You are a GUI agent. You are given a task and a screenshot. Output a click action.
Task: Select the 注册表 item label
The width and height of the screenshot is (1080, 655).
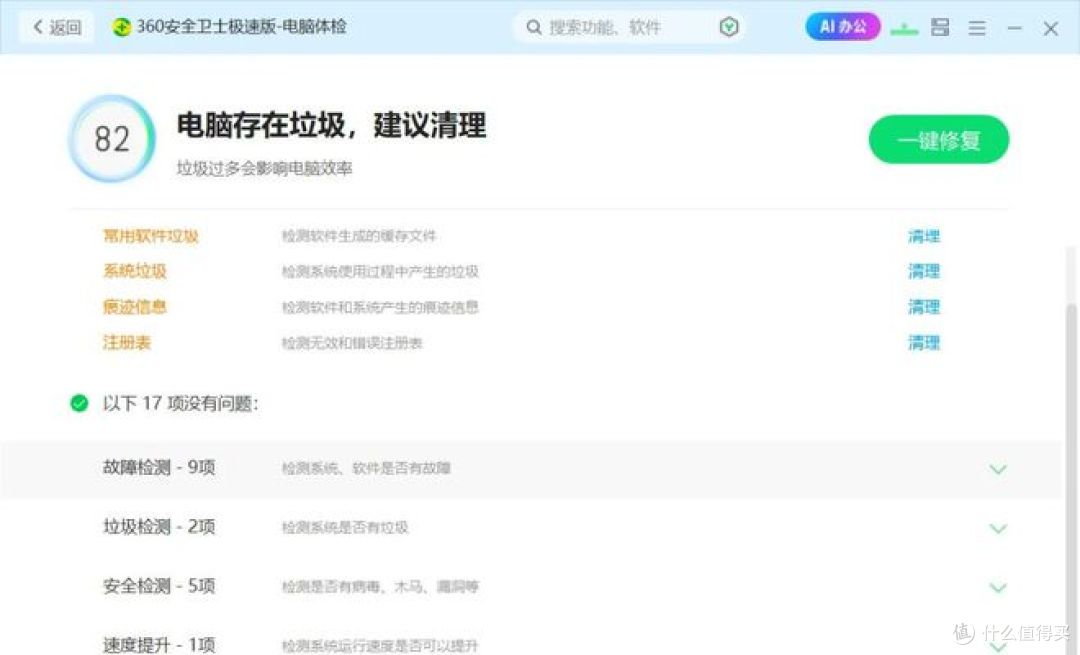pyautogui.click(x=127, y=343)
